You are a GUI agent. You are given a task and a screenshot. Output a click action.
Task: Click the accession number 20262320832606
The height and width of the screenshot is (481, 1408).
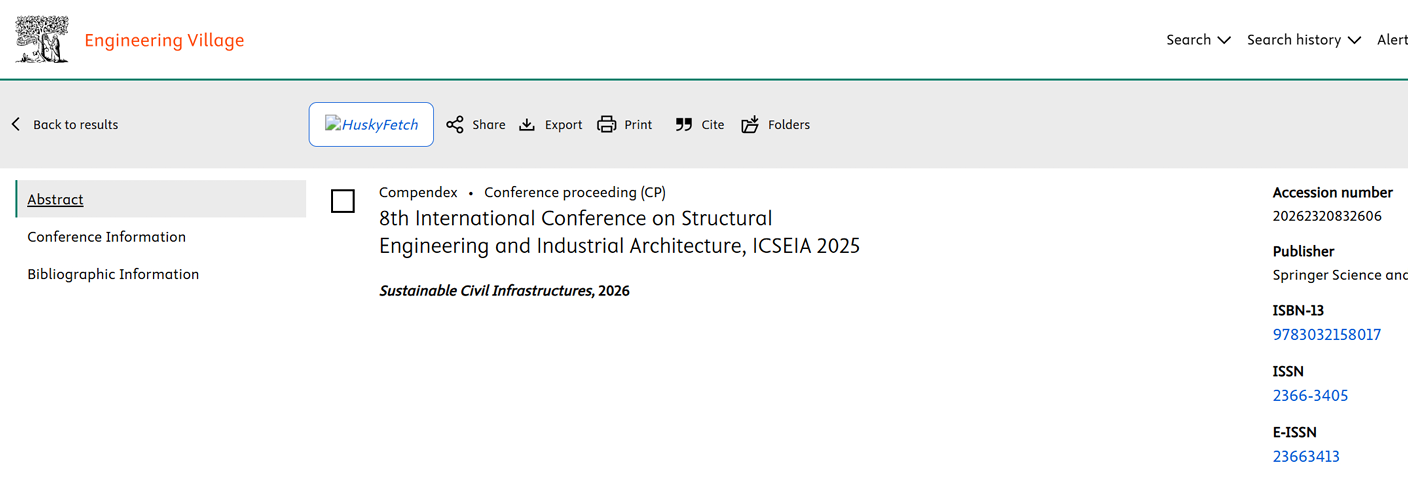[x=1327, y=216]
